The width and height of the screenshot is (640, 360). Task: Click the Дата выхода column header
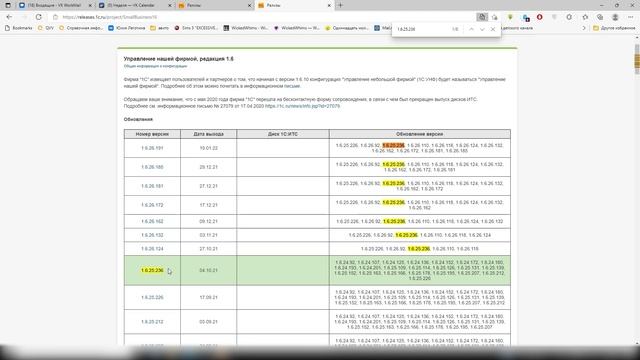209,134
